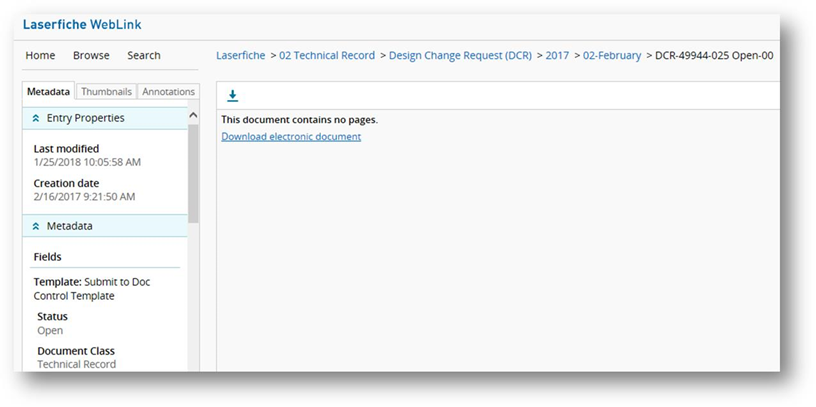Open the 02 Technical Record breadcrumb

(x=327, y=55)
